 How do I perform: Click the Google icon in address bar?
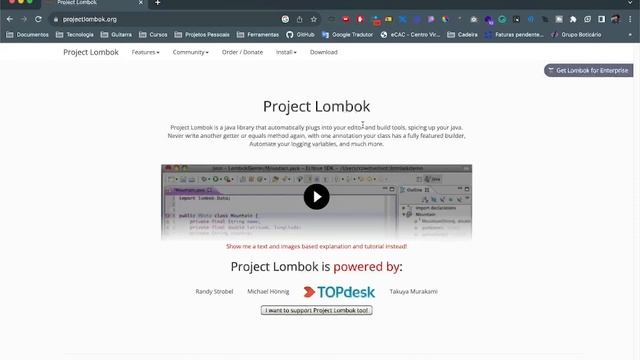pos(285,19)
